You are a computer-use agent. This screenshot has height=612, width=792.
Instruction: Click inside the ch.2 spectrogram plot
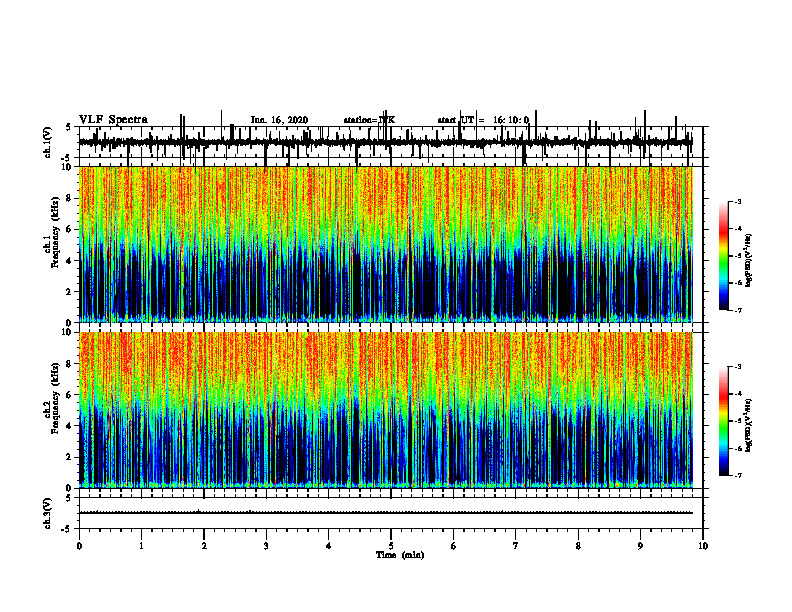click(x=385, y=410)
